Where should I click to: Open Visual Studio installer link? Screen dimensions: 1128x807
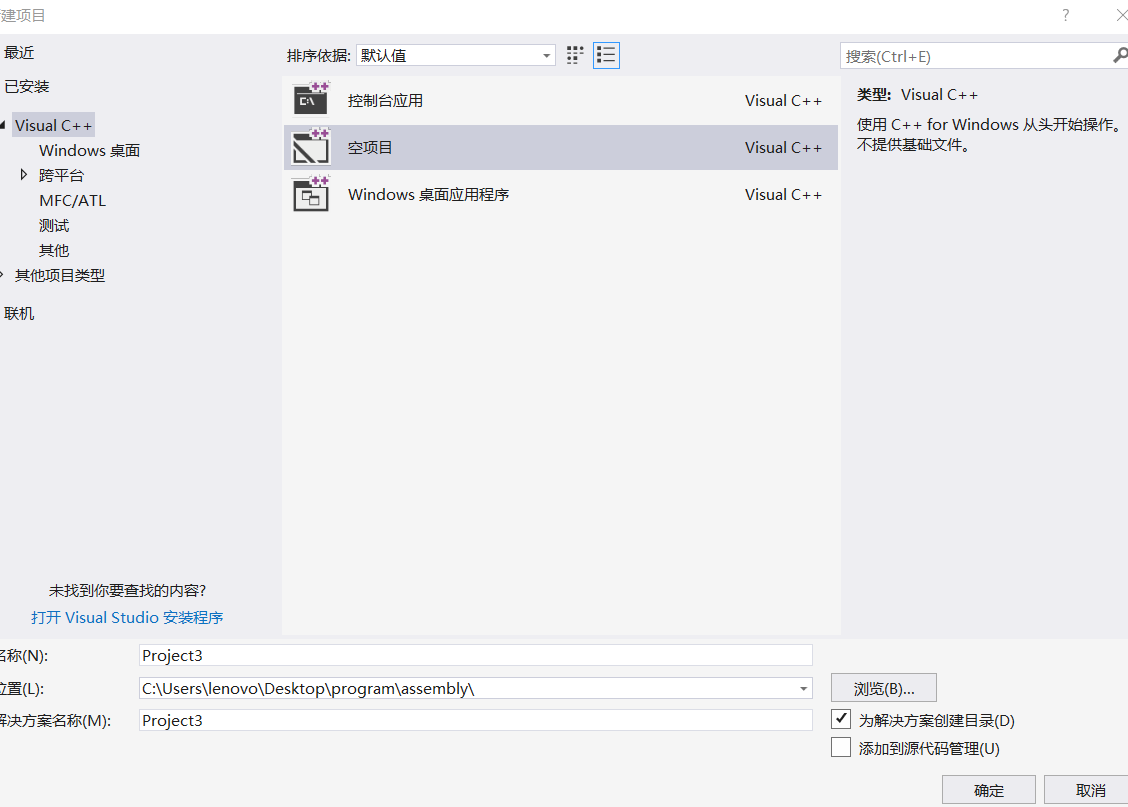tap(127, 618)
